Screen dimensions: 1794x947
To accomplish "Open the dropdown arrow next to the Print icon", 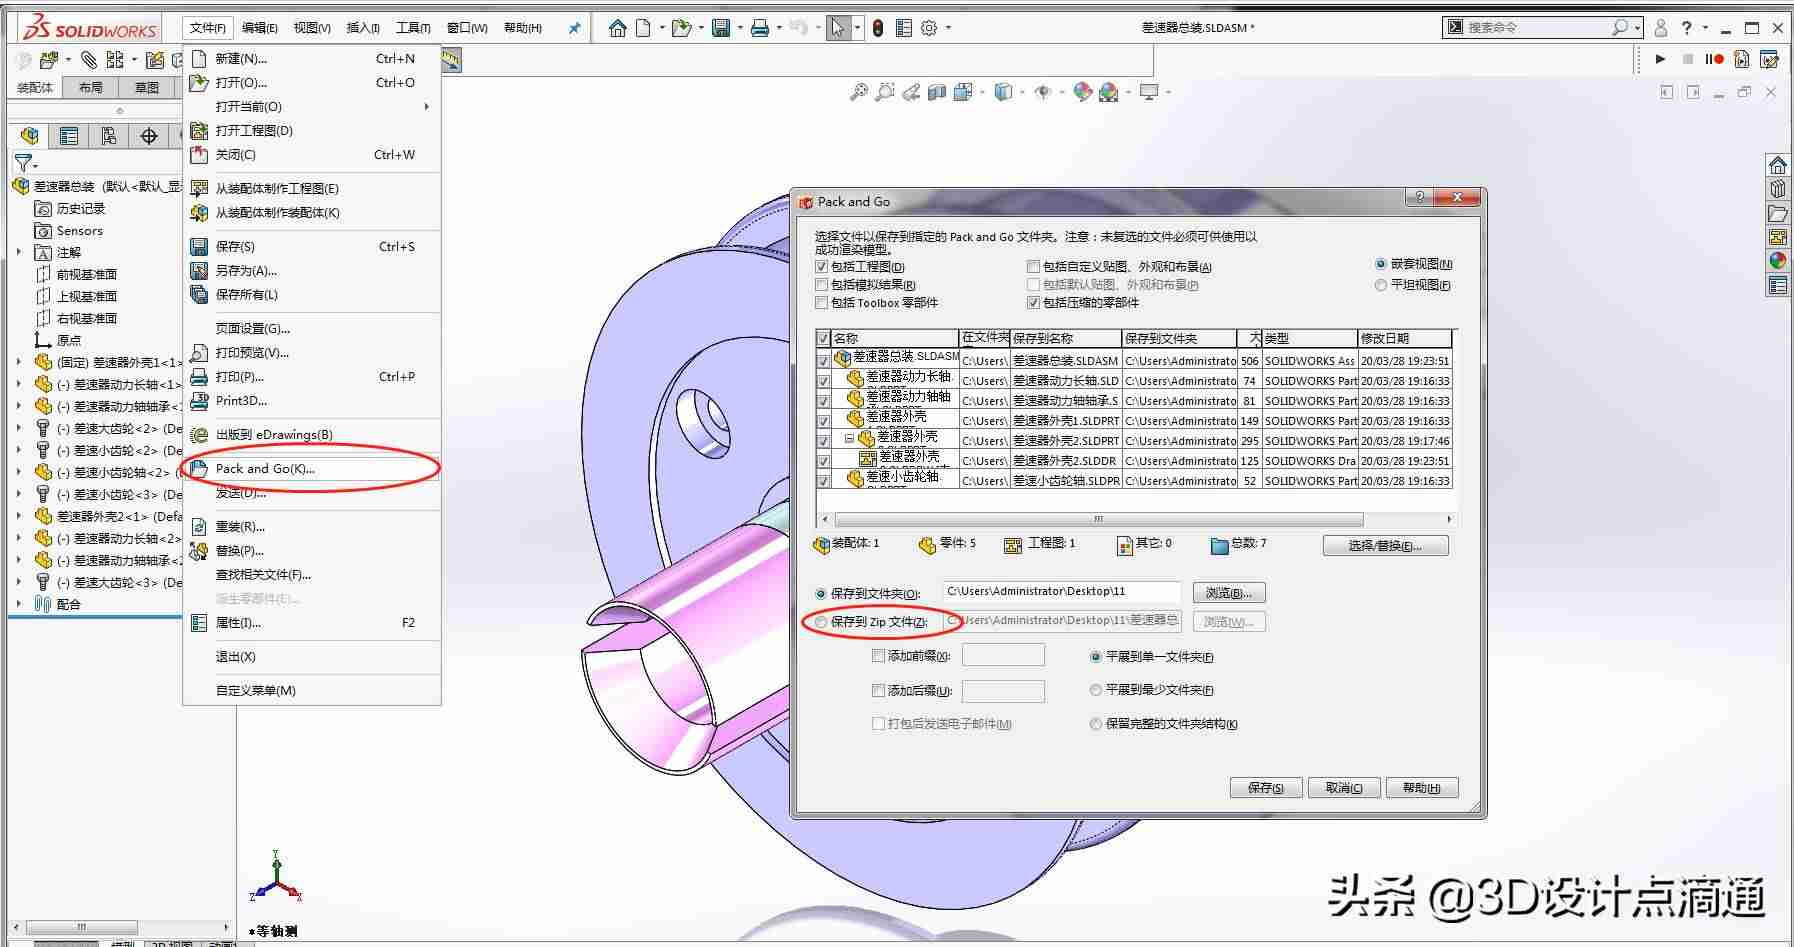I will [x=779, y=28].
